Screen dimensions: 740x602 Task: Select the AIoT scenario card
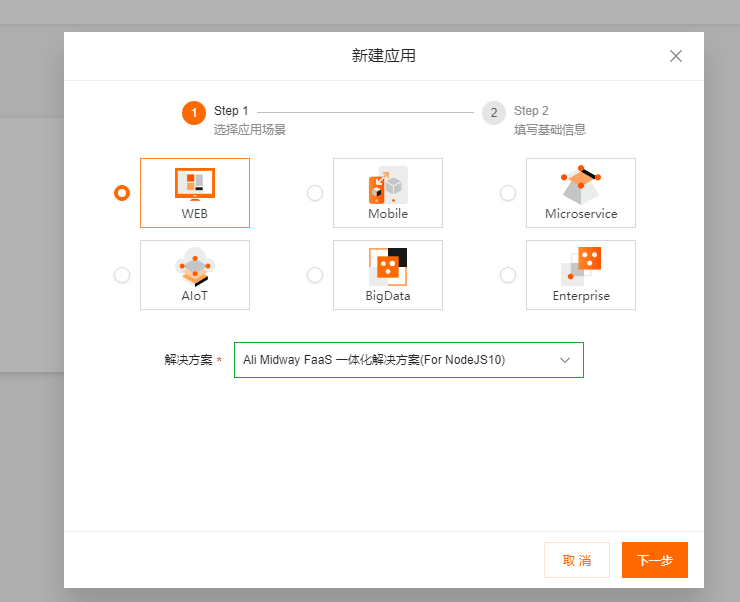point(194,275)
